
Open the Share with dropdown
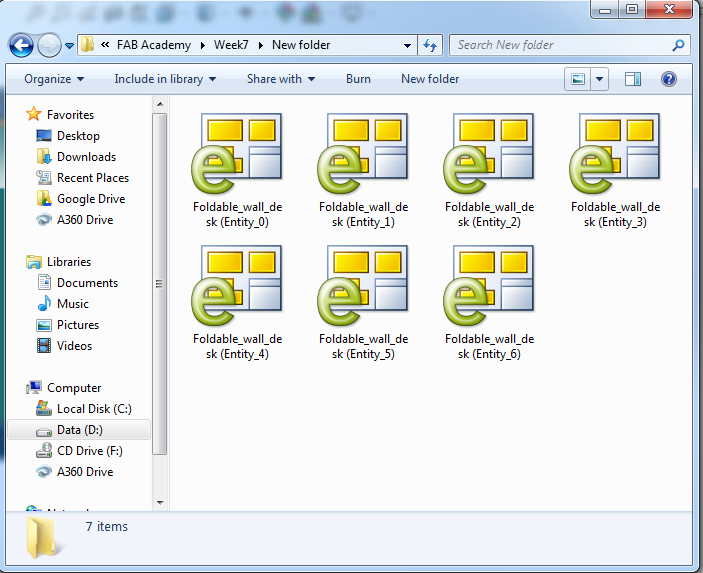[x=281, y=79]
